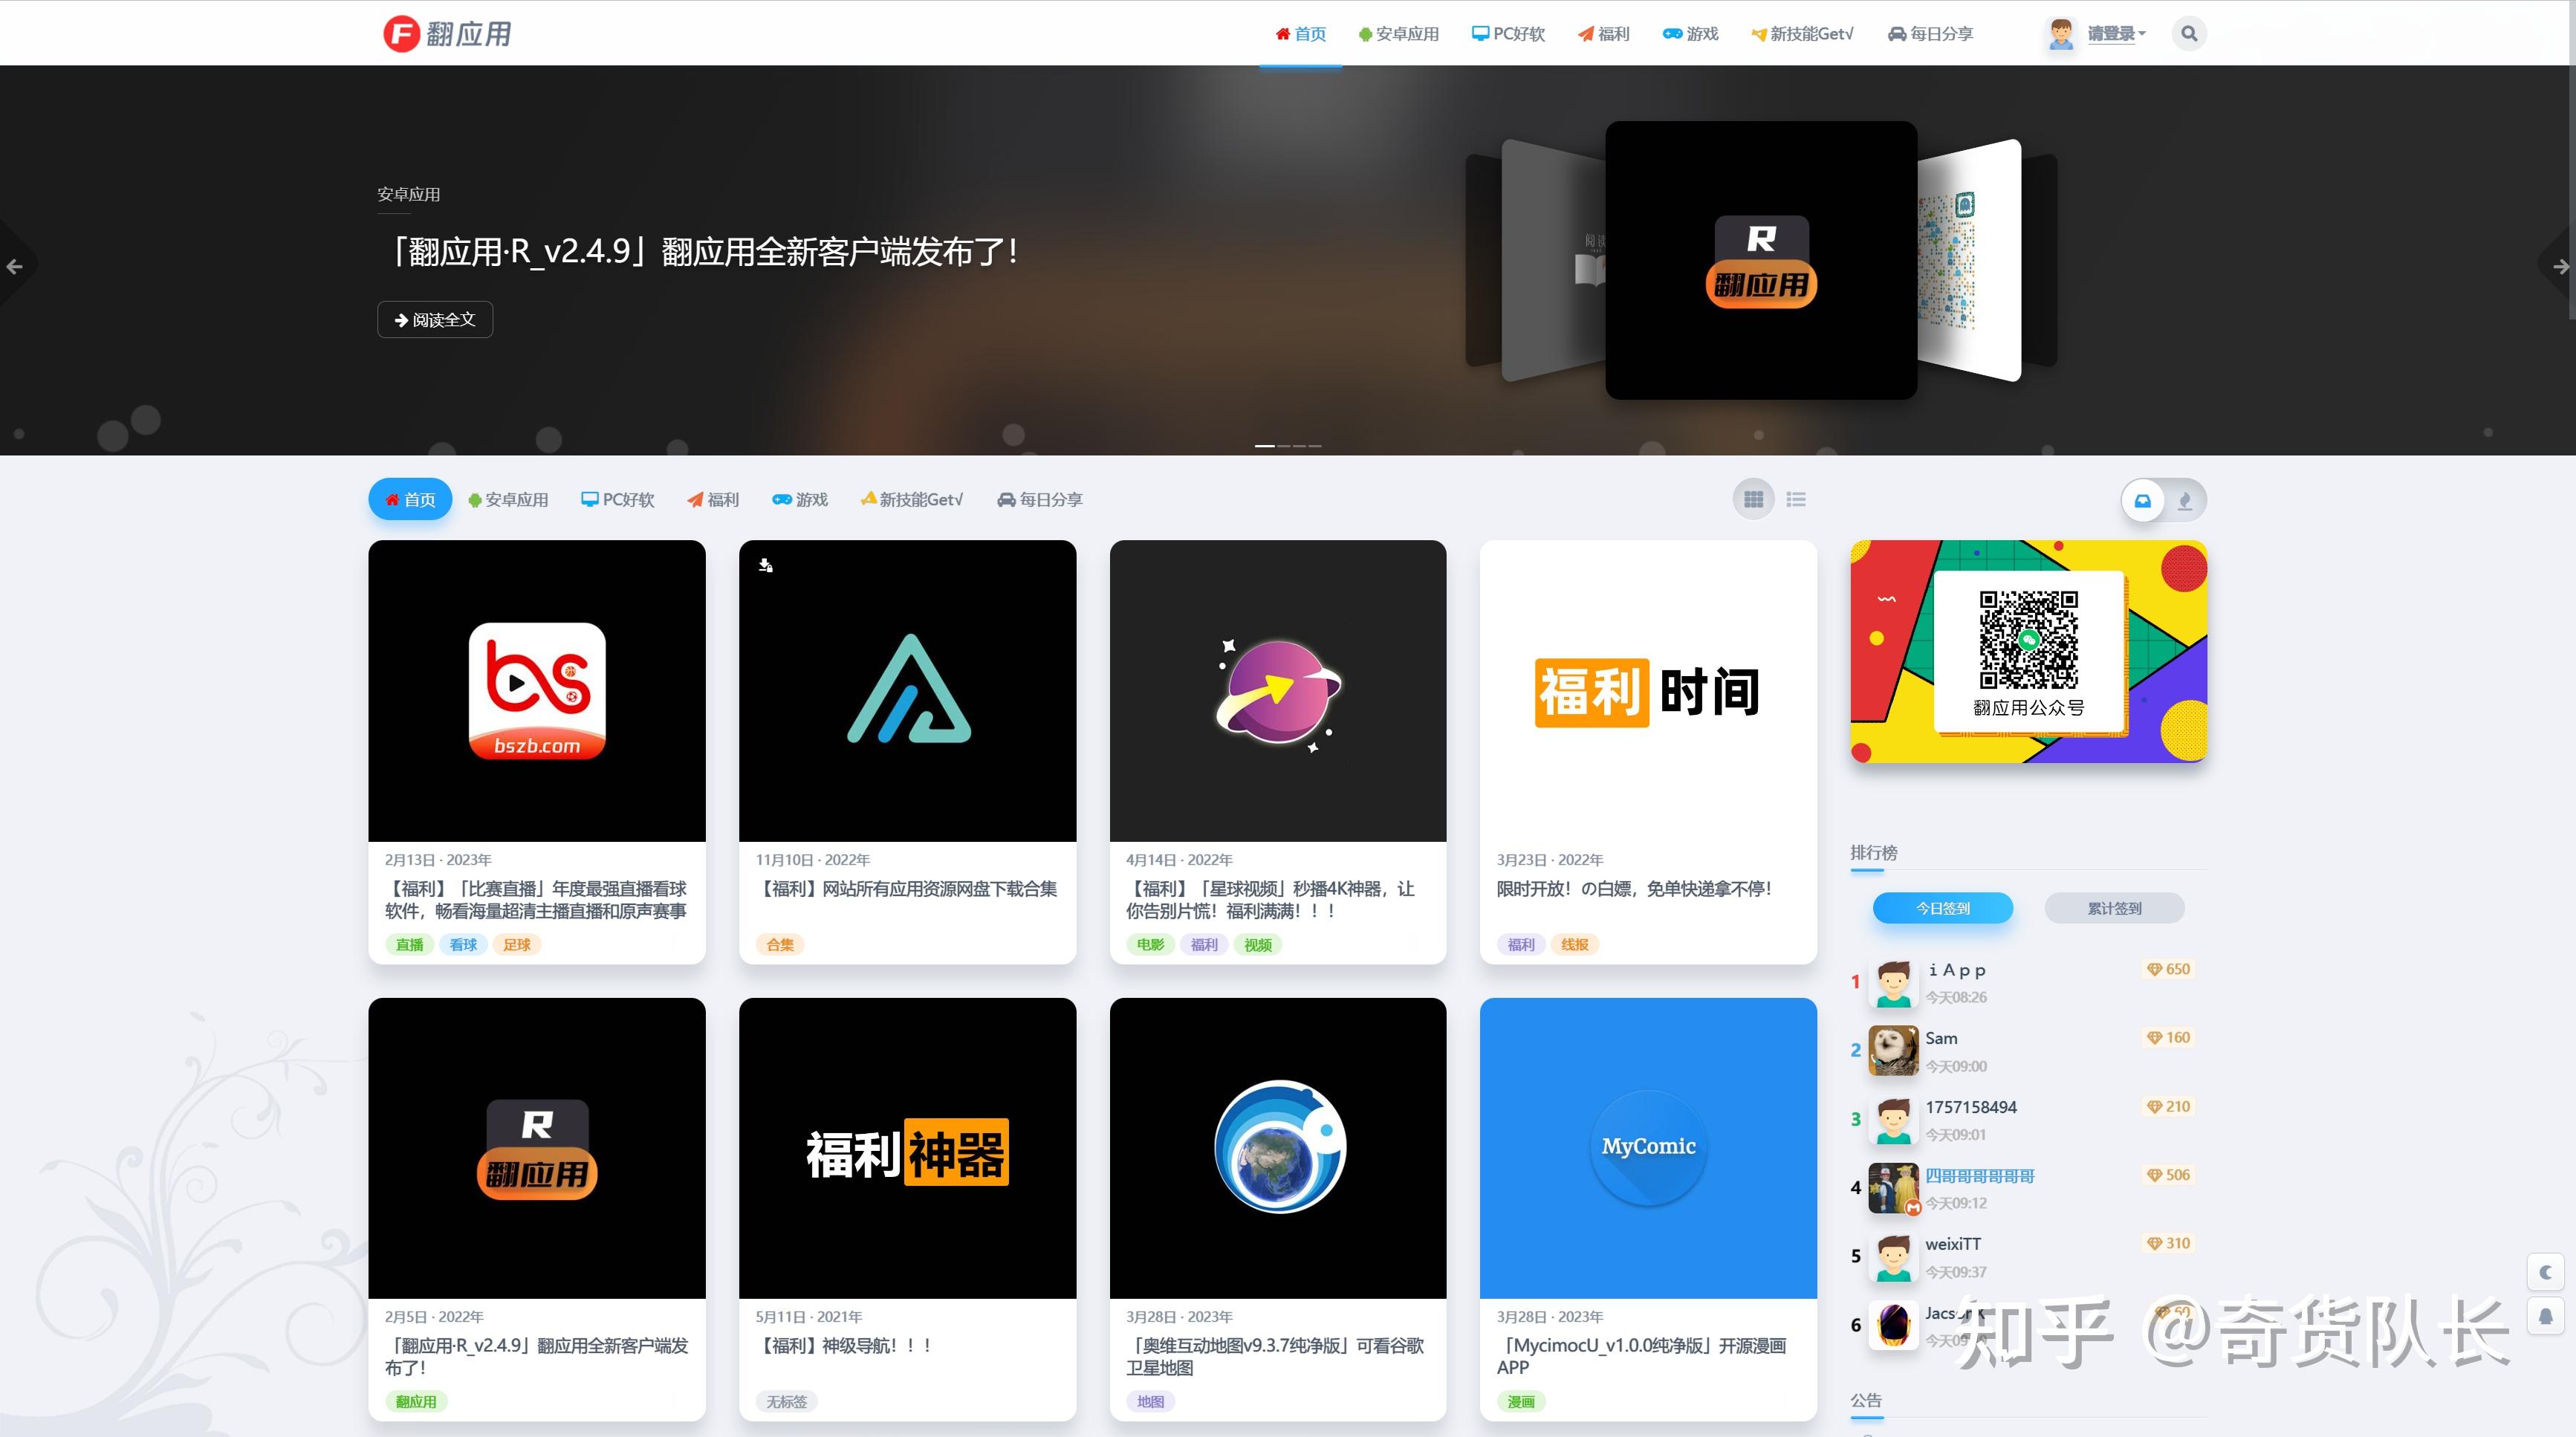Go to 首页 in top navigation bar
Screen dimensions: 2576x1437
click(x=1300, y=34)
